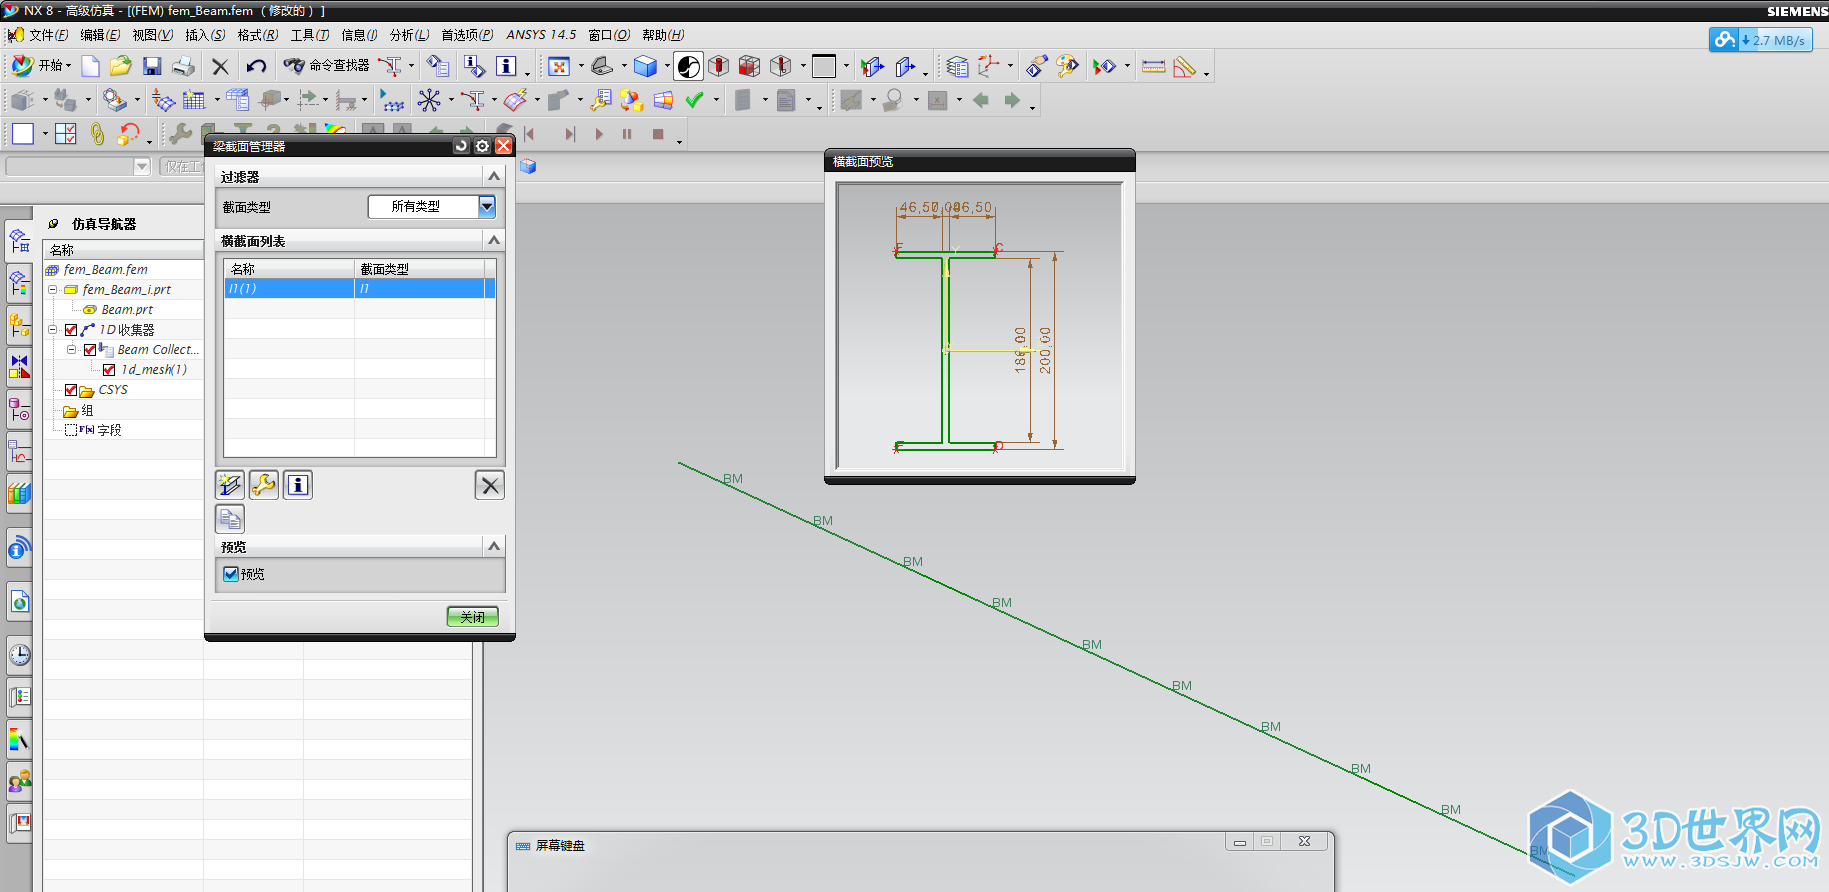The image size is (1829, 892).
Task: Open the Web Browser sidebar tab
Action: pyautogui.click(x=19, y=602)
